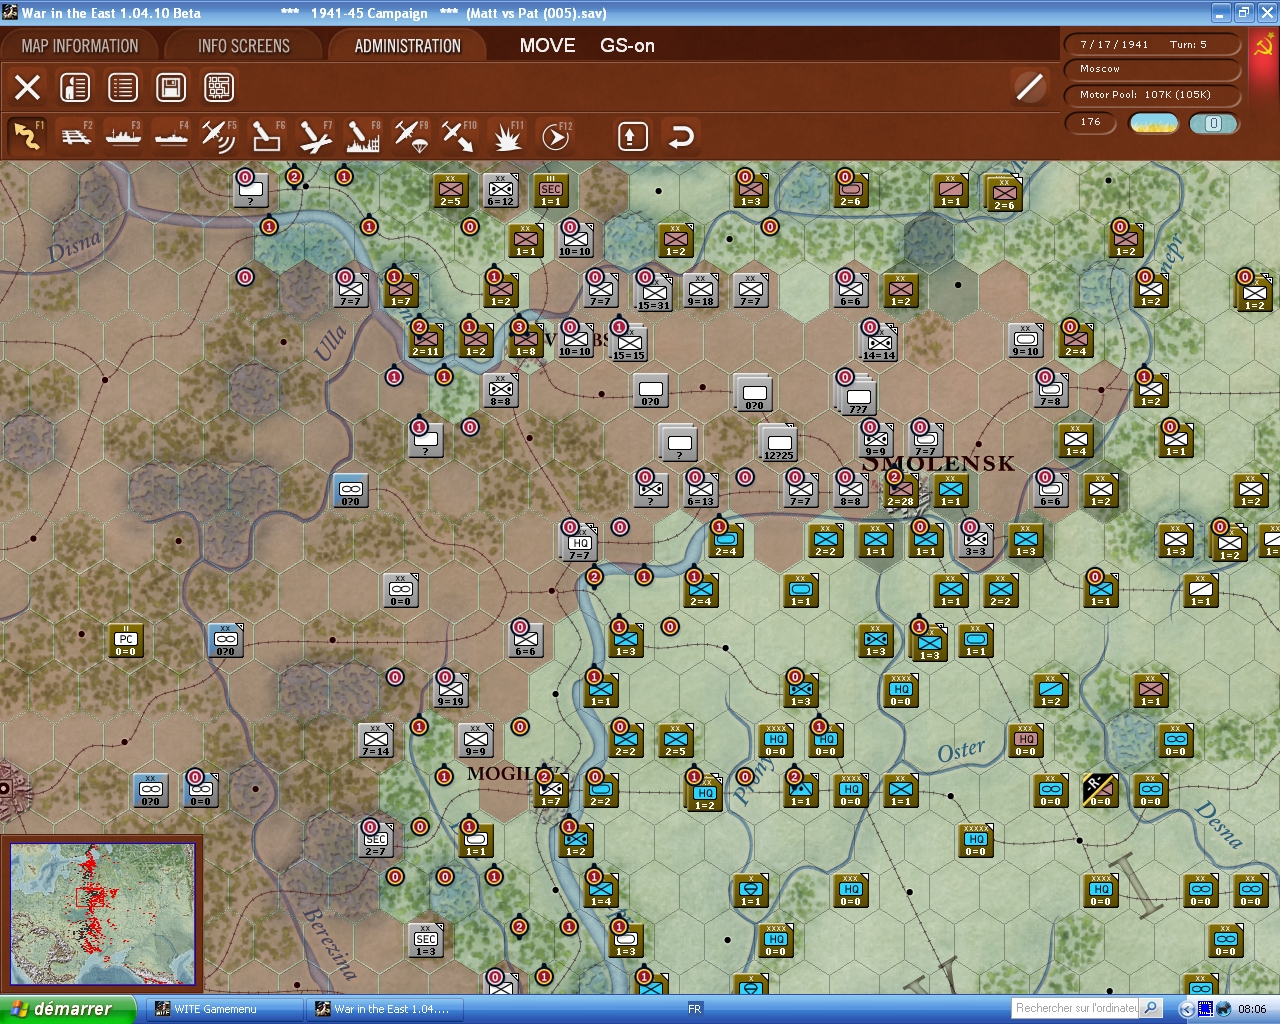1280x1024 pixels.
Task: Click the F12 end turn arrow icon
Action: point(555,136)
